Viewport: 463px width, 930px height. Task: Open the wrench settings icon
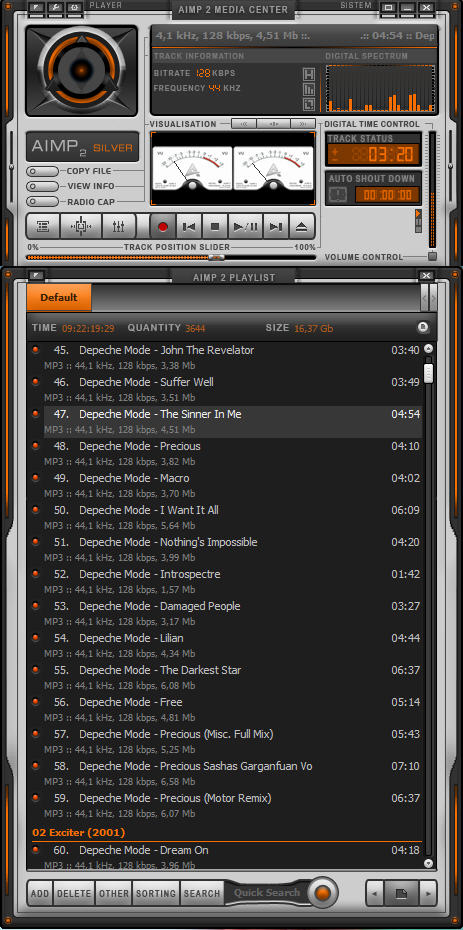56,7
